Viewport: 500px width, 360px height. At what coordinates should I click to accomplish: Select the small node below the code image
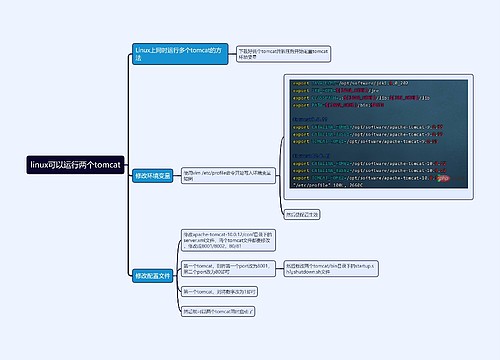(302, 214)
